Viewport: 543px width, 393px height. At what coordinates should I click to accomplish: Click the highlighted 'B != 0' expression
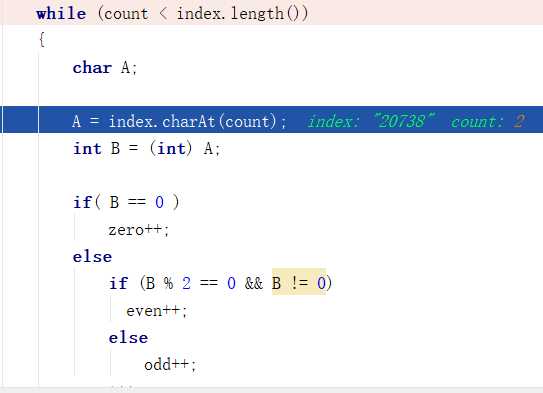[299, 282]
